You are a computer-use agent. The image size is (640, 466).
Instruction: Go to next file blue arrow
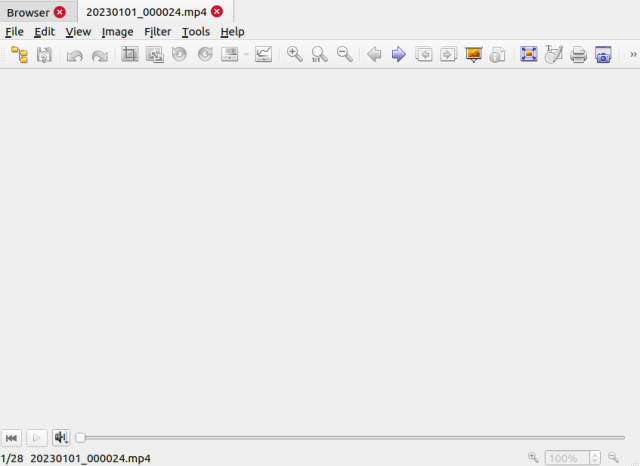(398, 54)
